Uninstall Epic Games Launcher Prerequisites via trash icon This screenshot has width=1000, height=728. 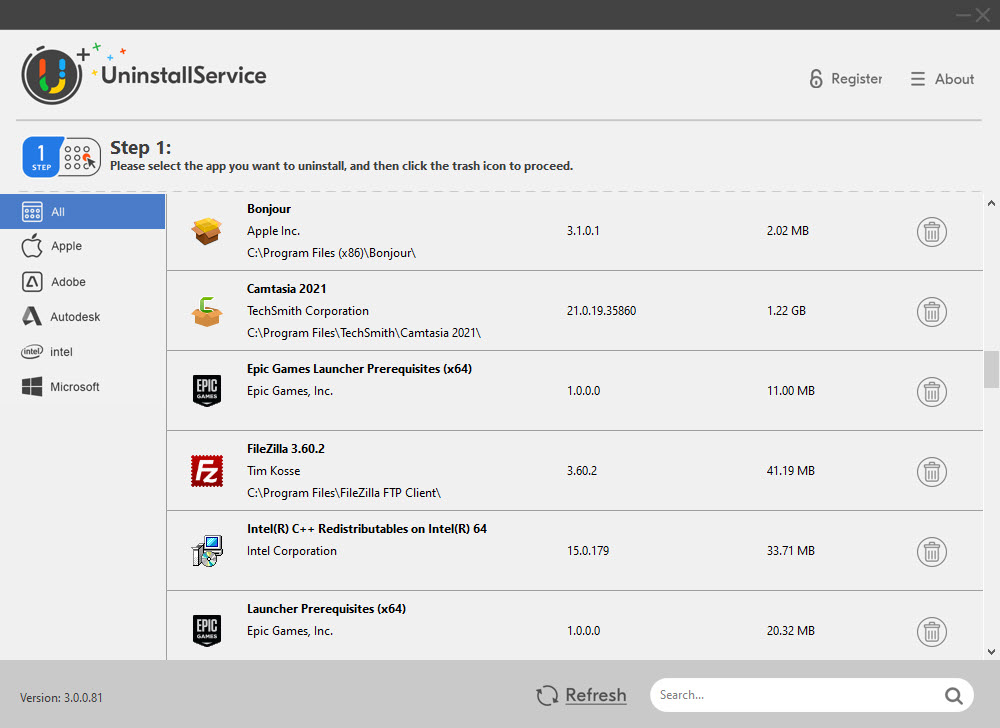tap(932, 392)
